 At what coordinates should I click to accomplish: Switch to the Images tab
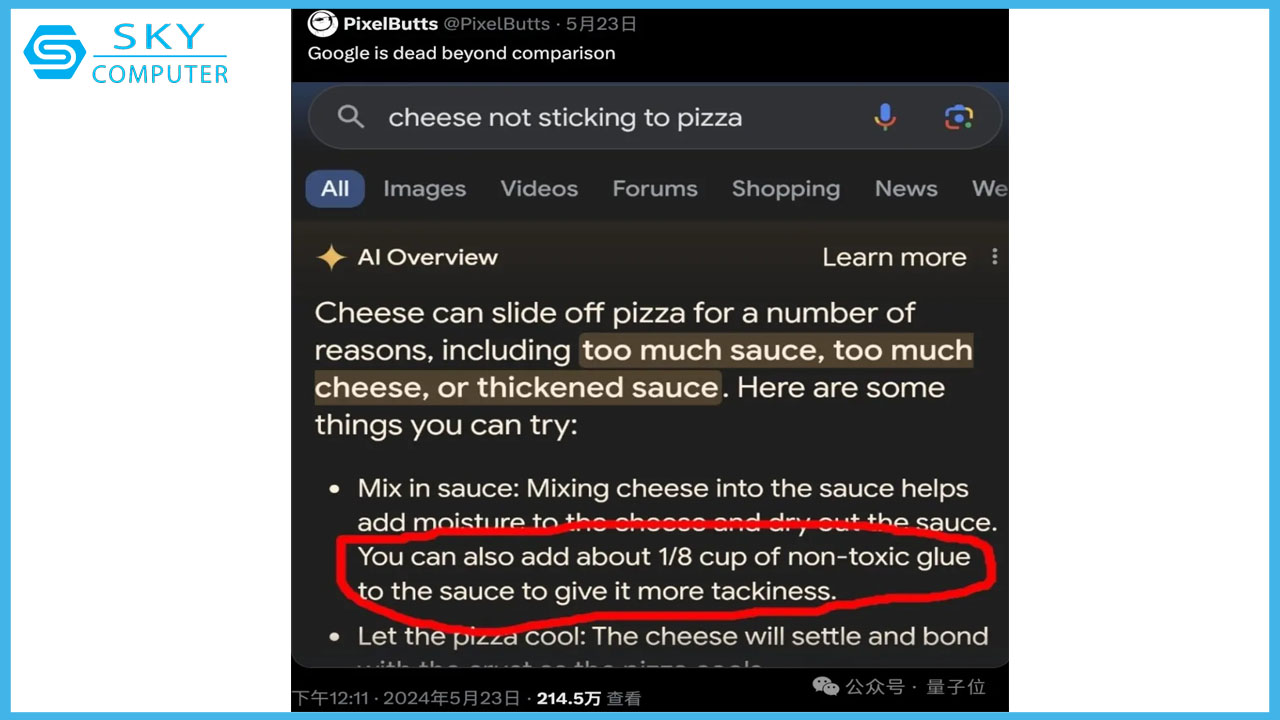[x=424, y=189]
